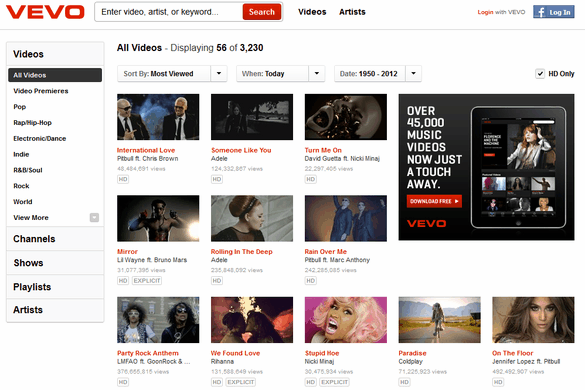The height and width of the screenshot is (390, 585).
Task: Open Rolling In The Deep title link
Action: click(241, 252)
